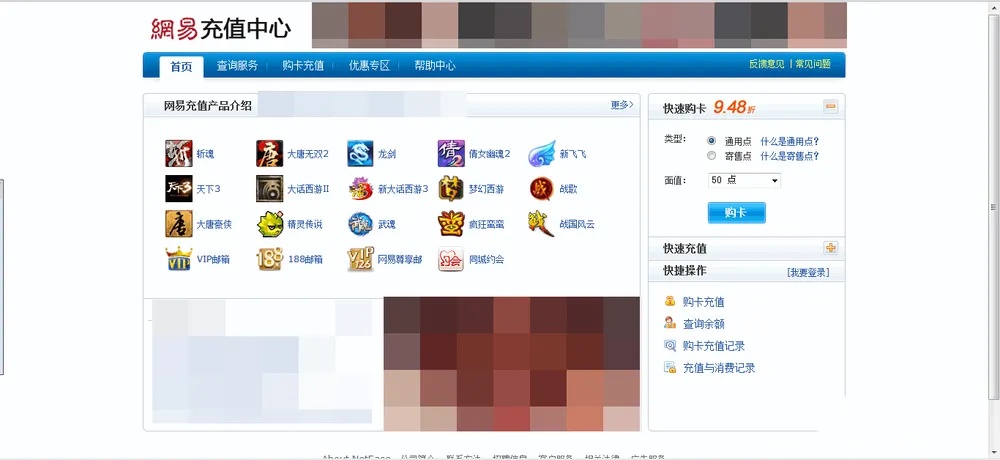
Task: Choose the 疯狂蛮蛮 game icon
Action: (x=451, y=224)
